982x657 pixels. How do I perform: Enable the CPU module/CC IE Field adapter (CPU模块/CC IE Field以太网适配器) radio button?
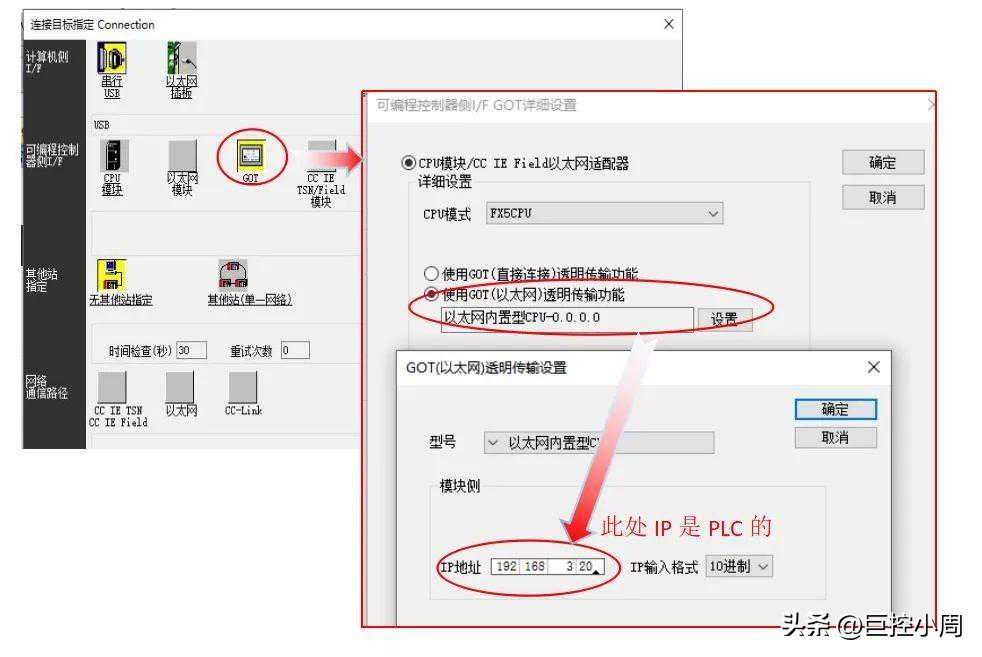click(408, 163)
